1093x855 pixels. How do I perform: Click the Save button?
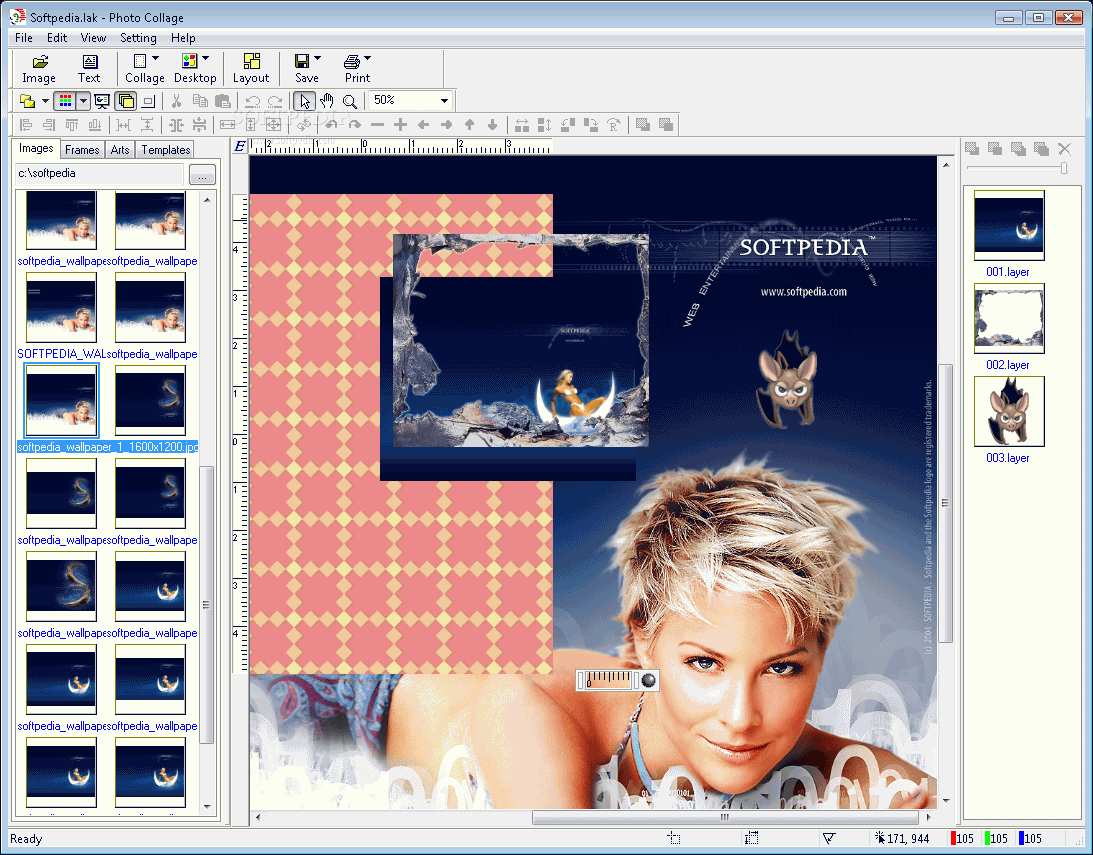coord(307,69)
